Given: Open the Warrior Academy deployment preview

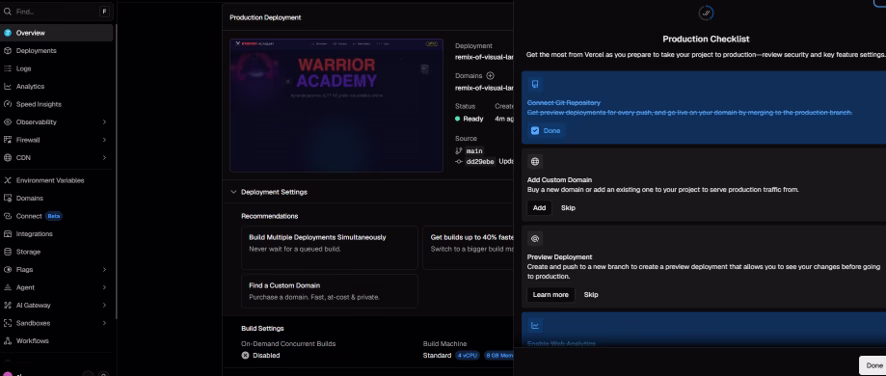Looking at the screenshot, I should pos(336,105).
